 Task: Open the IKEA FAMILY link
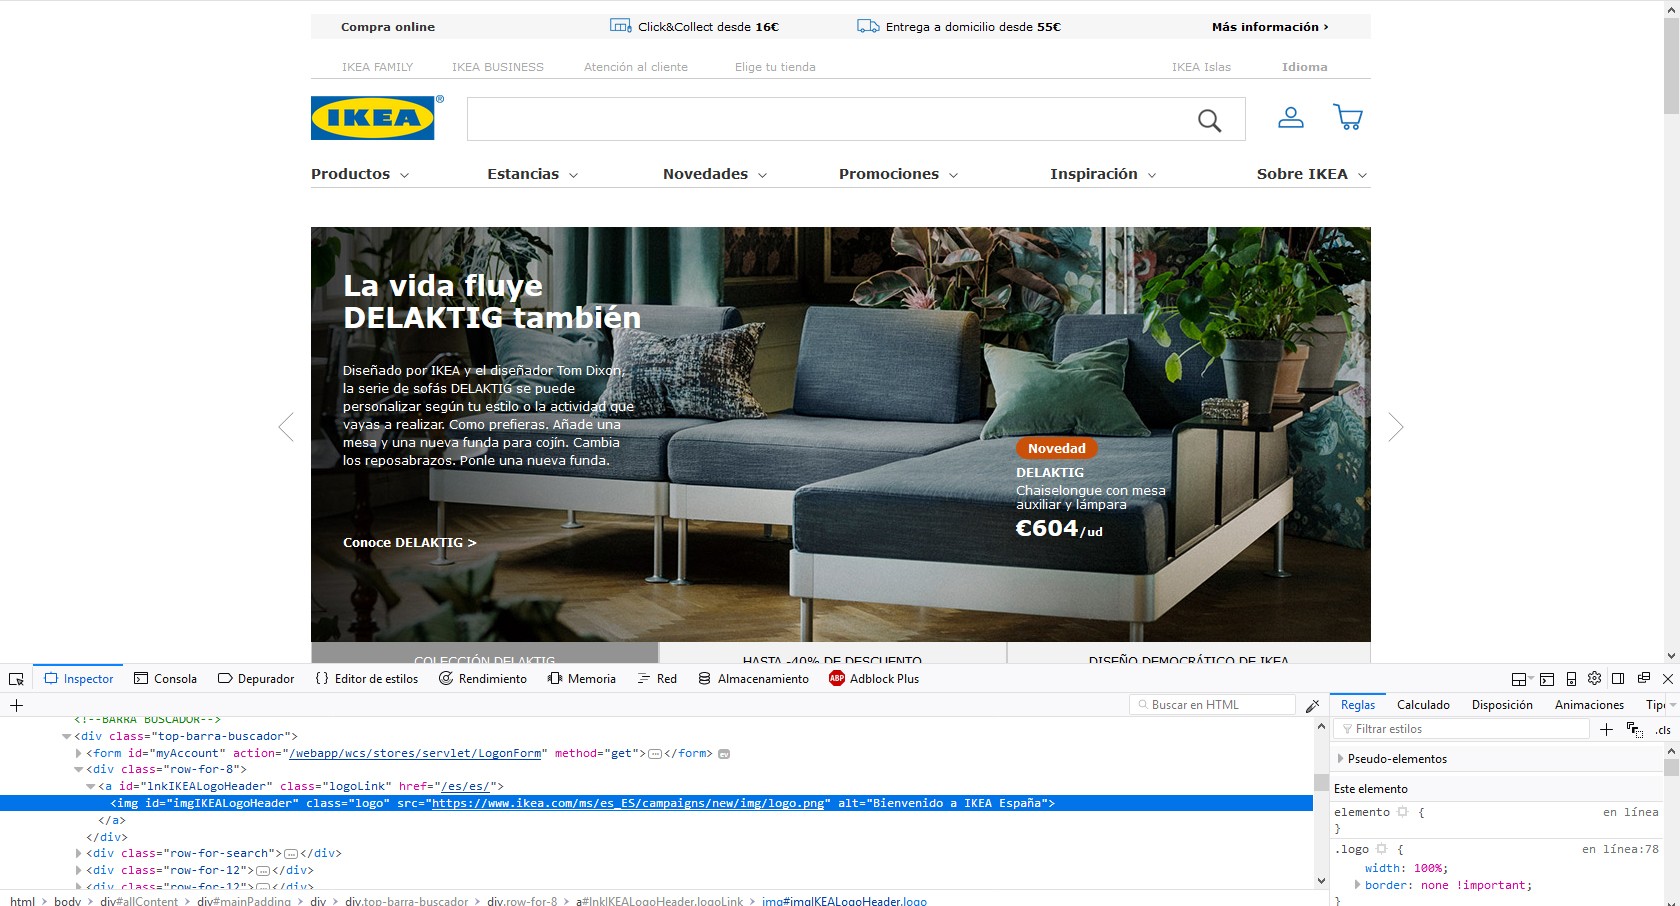377,67
